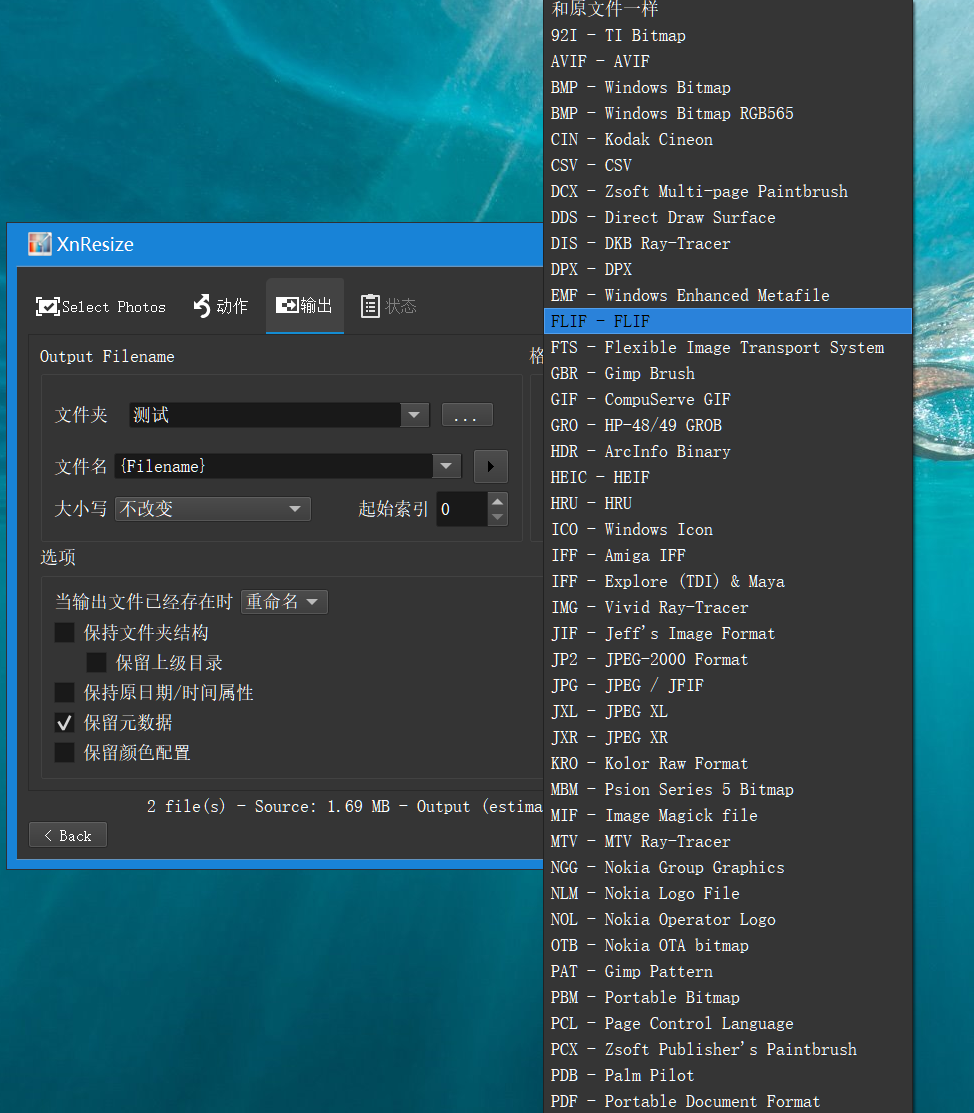Select PCL - Page Control Language
Screen dimensions: 974x1113
(728, 1024)
